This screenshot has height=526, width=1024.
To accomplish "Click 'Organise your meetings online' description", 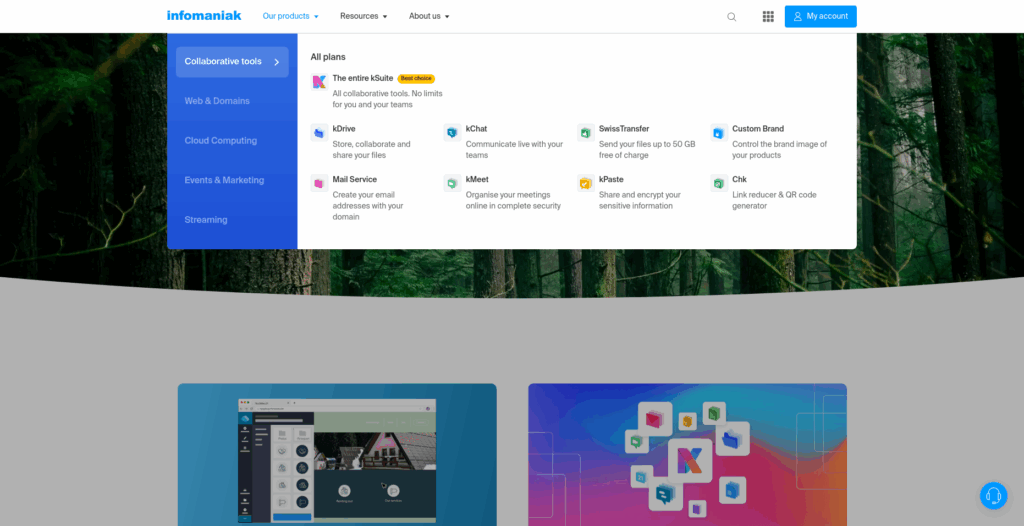I will [x=513, y=200].
